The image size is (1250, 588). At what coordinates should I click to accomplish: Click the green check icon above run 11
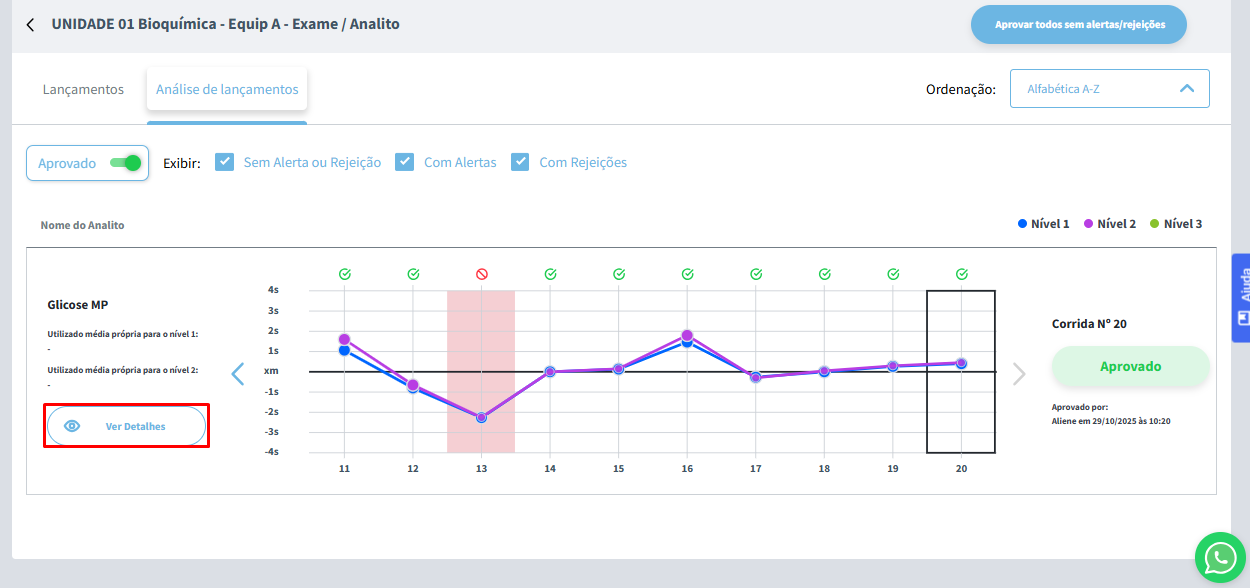(x=344, y=274)
